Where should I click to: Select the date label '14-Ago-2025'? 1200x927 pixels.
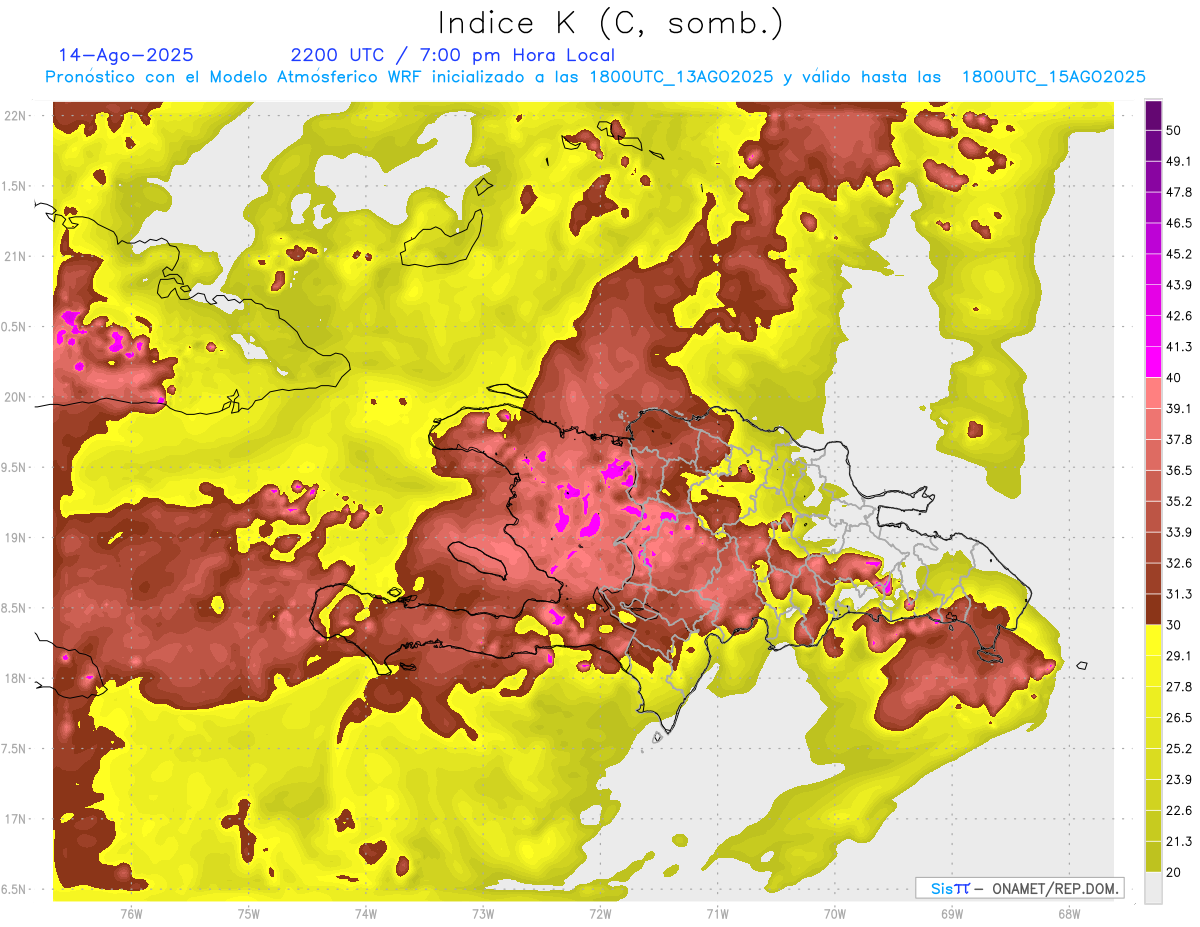tap(126, 55)
